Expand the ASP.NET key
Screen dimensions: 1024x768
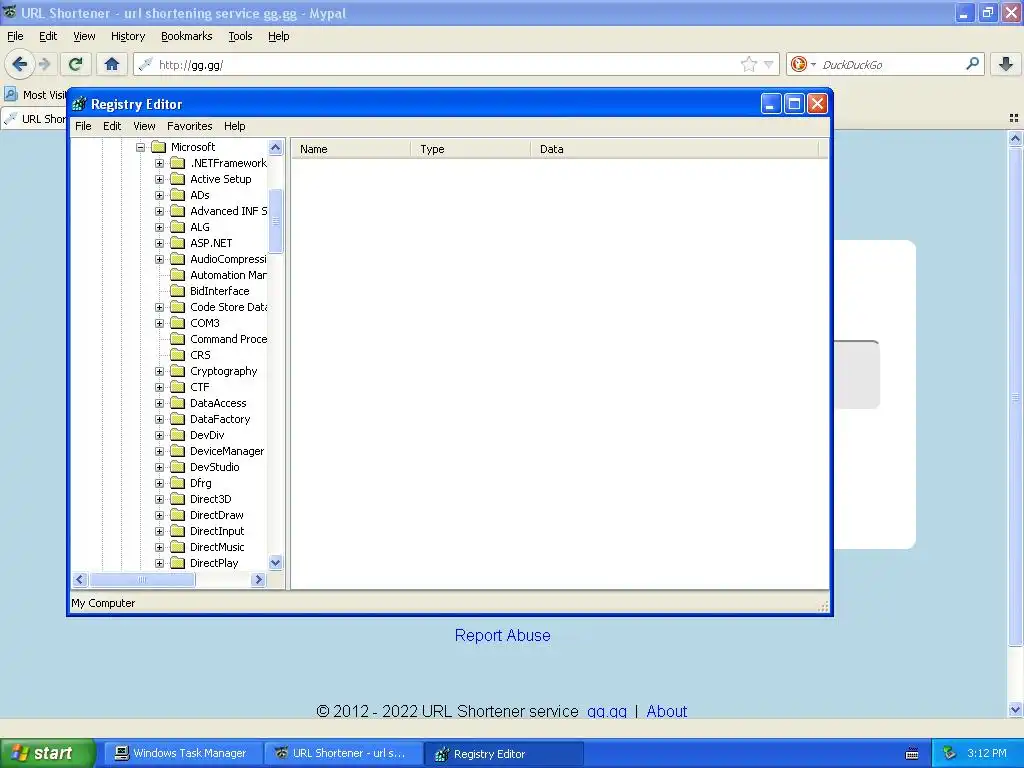159,243
